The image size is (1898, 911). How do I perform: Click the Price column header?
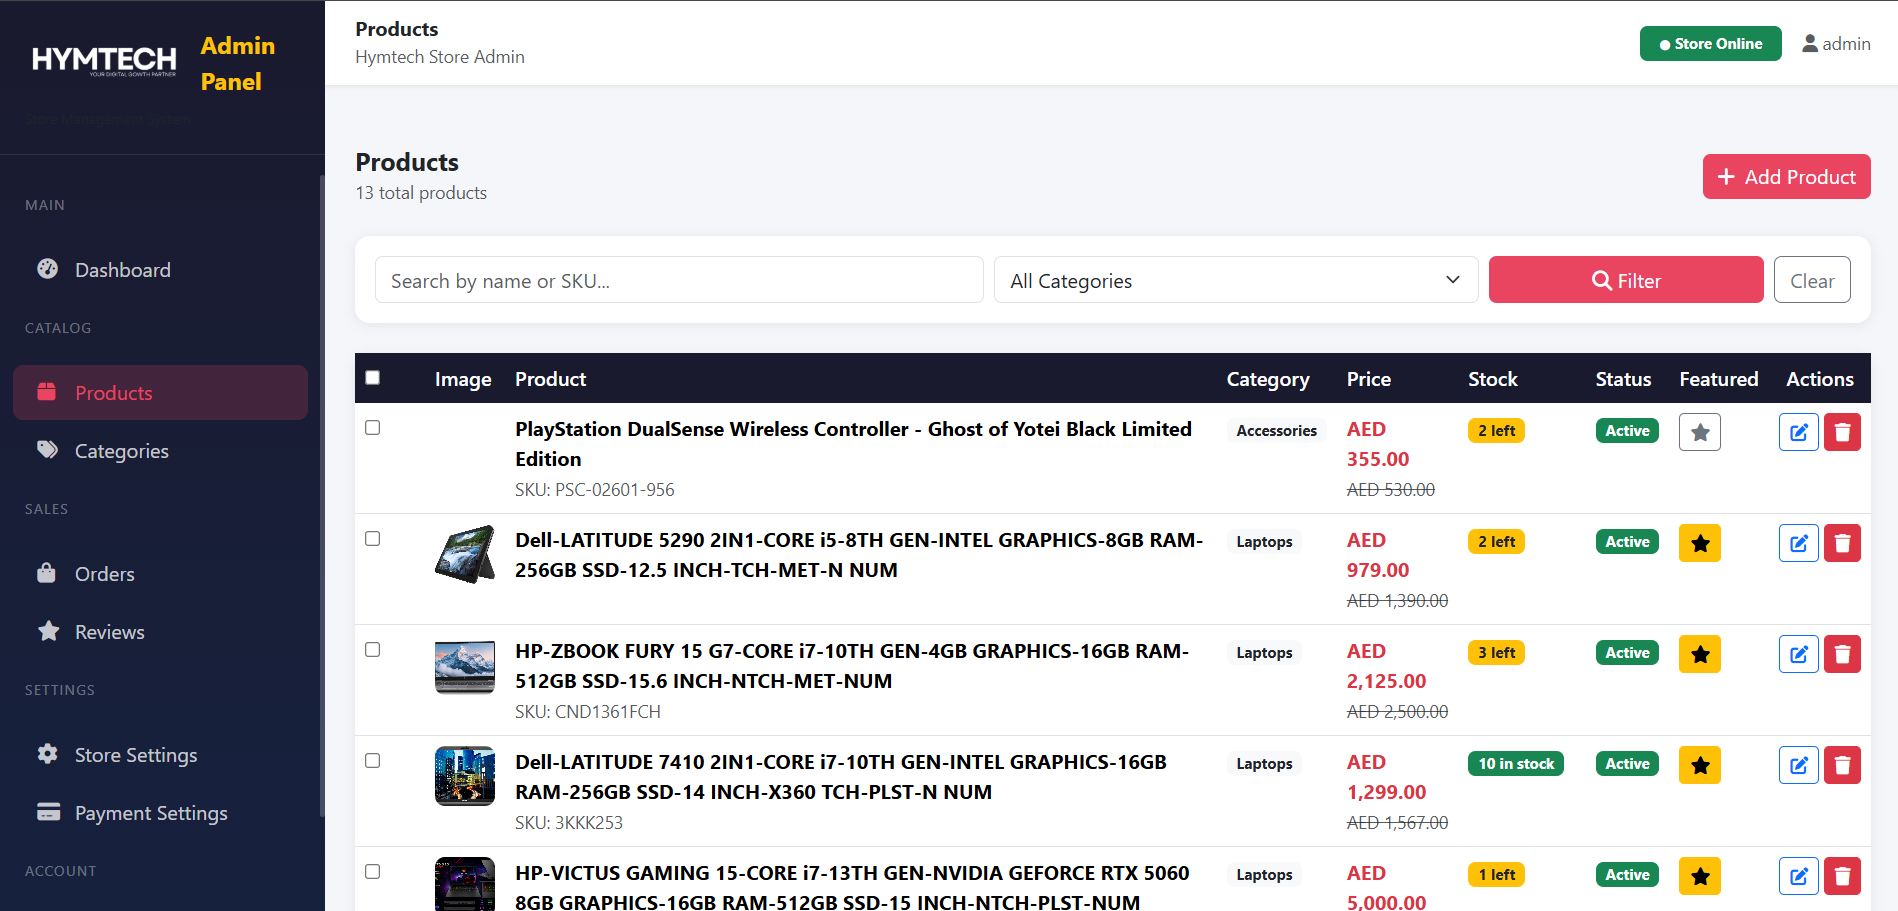(1368, 379)
